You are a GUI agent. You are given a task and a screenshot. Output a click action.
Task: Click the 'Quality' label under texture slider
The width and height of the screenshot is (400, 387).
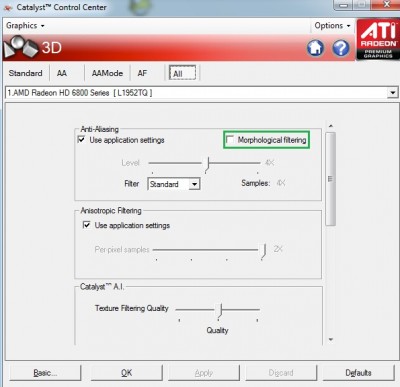(217, 330)
